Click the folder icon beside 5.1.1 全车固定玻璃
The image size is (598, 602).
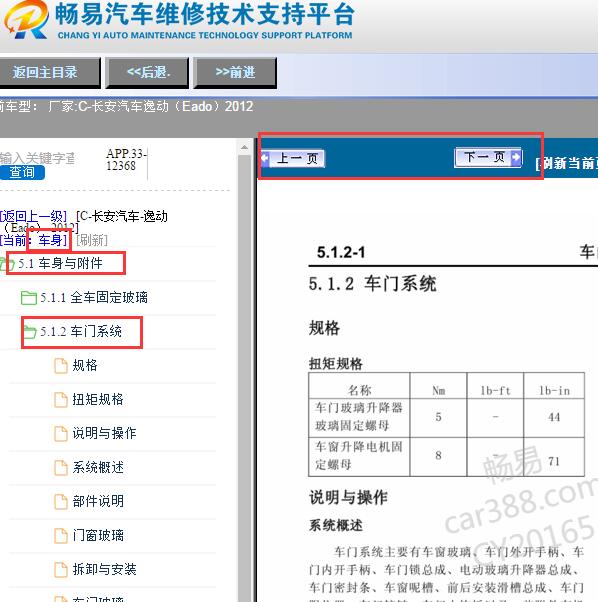coord(29,298)
